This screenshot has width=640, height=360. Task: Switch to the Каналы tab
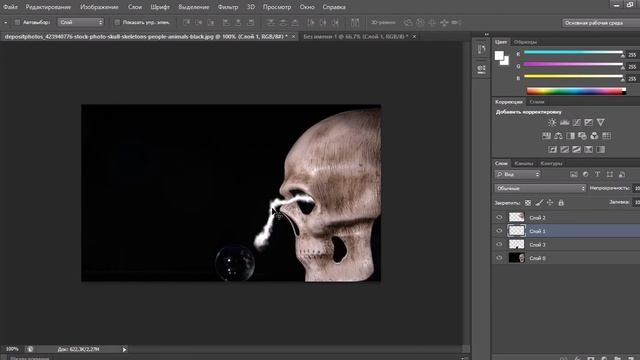524,163
